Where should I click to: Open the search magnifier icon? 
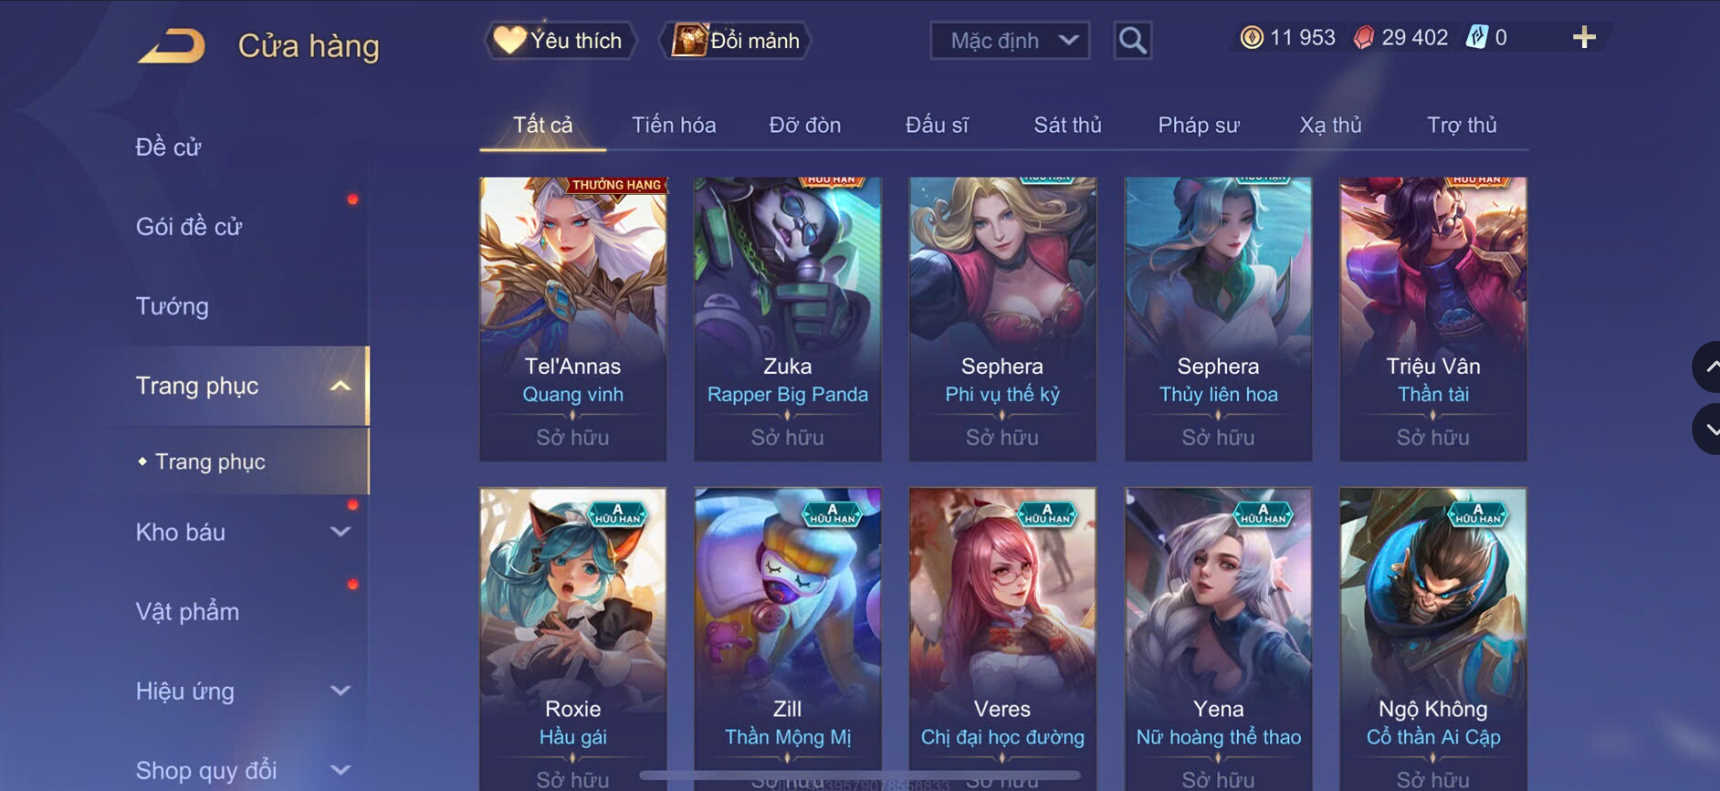[x=1132, y=41]
